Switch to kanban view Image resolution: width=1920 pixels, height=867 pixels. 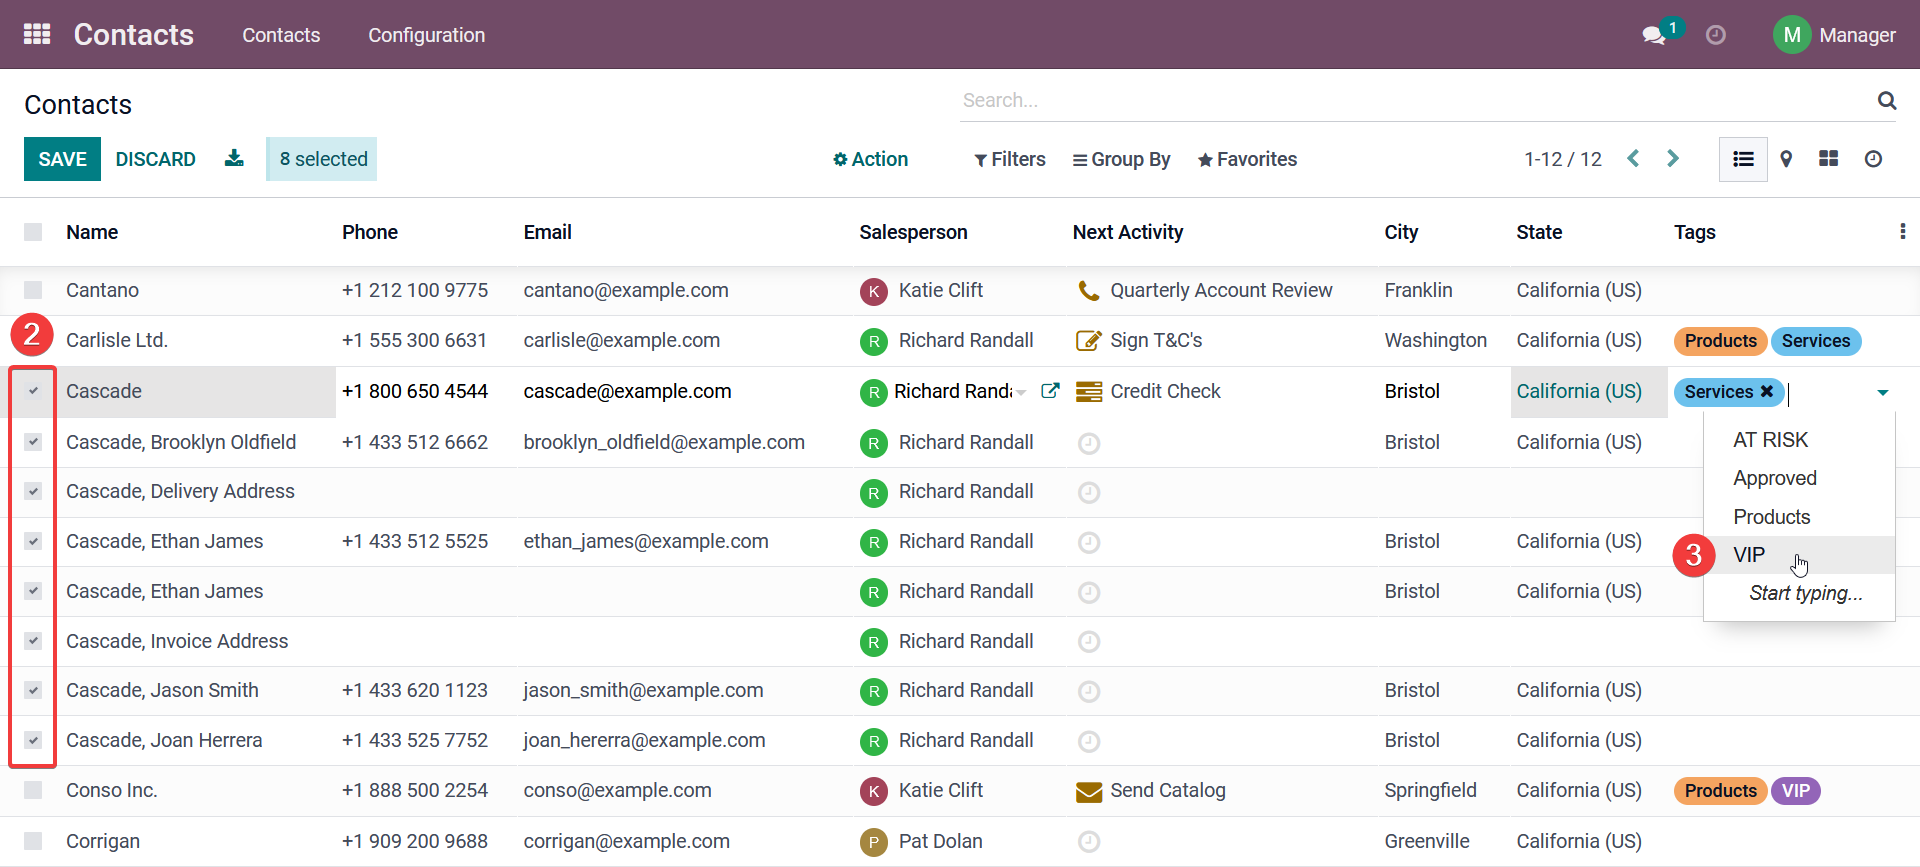[x=1828, y=159]
